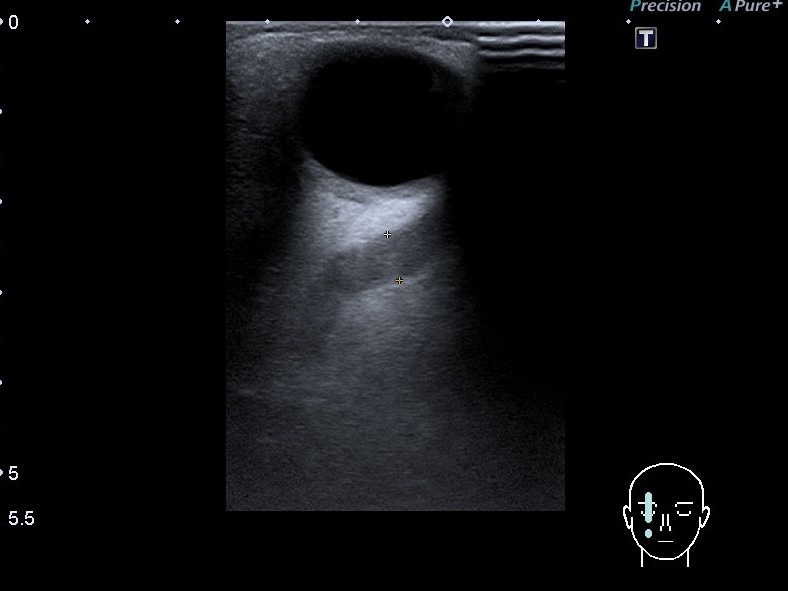Image resolution: width=788 pixels, height=591 pixels.
Task: Click the 5 depth scale marker
Action: coord(12,473)
